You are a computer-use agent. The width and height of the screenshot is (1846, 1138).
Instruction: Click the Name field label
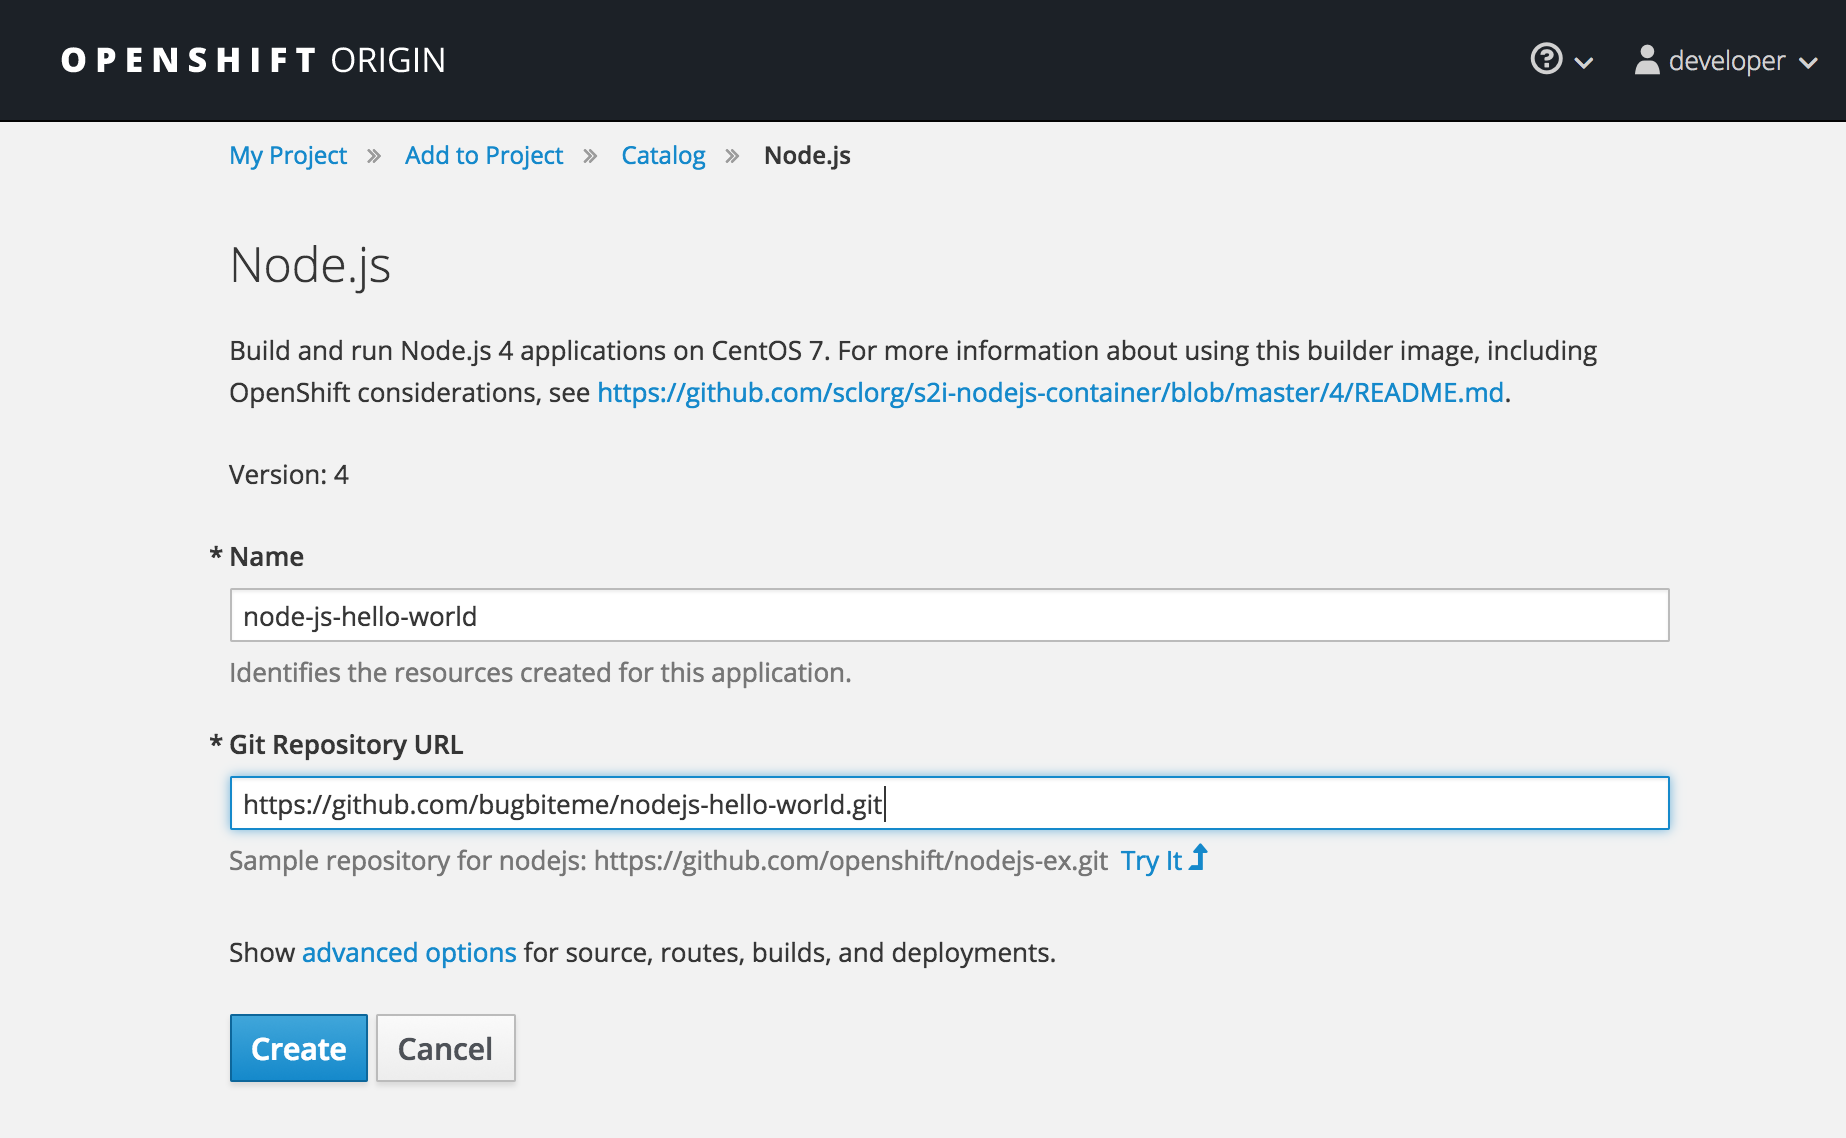(266, 556)
